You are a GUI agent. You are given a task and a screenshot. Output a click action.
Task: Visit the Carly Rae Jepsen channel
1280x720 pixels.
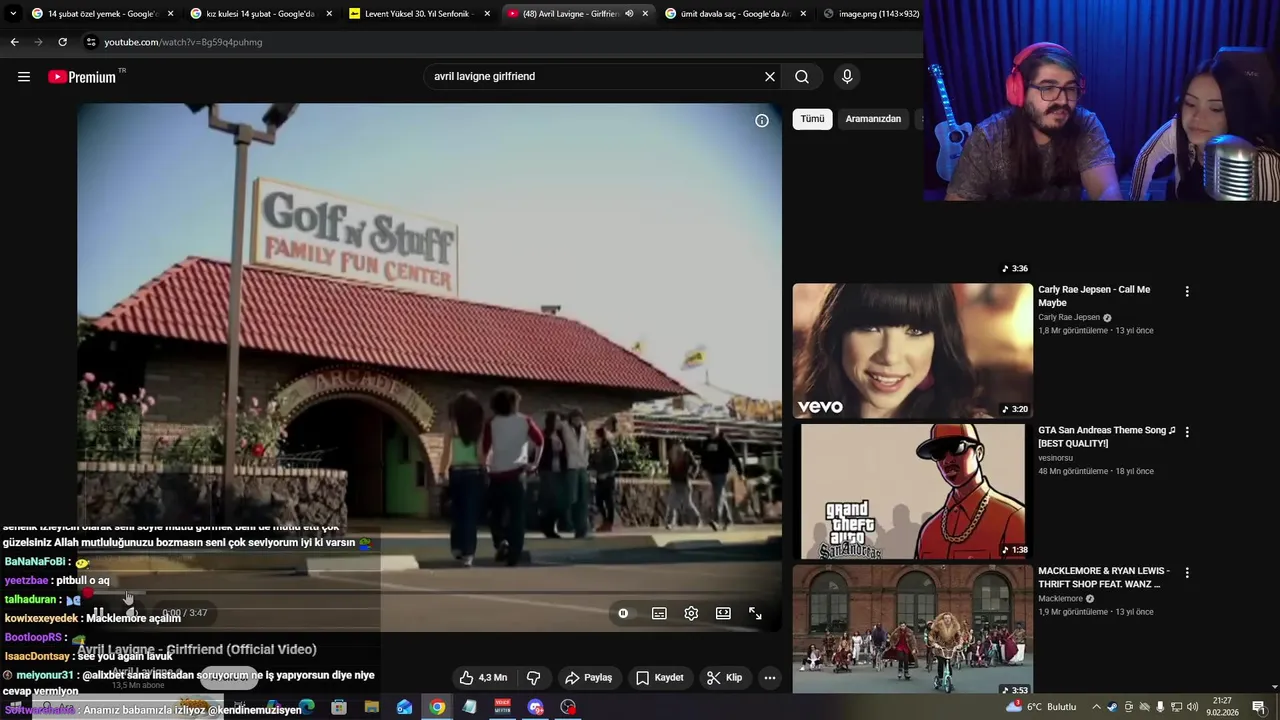1069,317
